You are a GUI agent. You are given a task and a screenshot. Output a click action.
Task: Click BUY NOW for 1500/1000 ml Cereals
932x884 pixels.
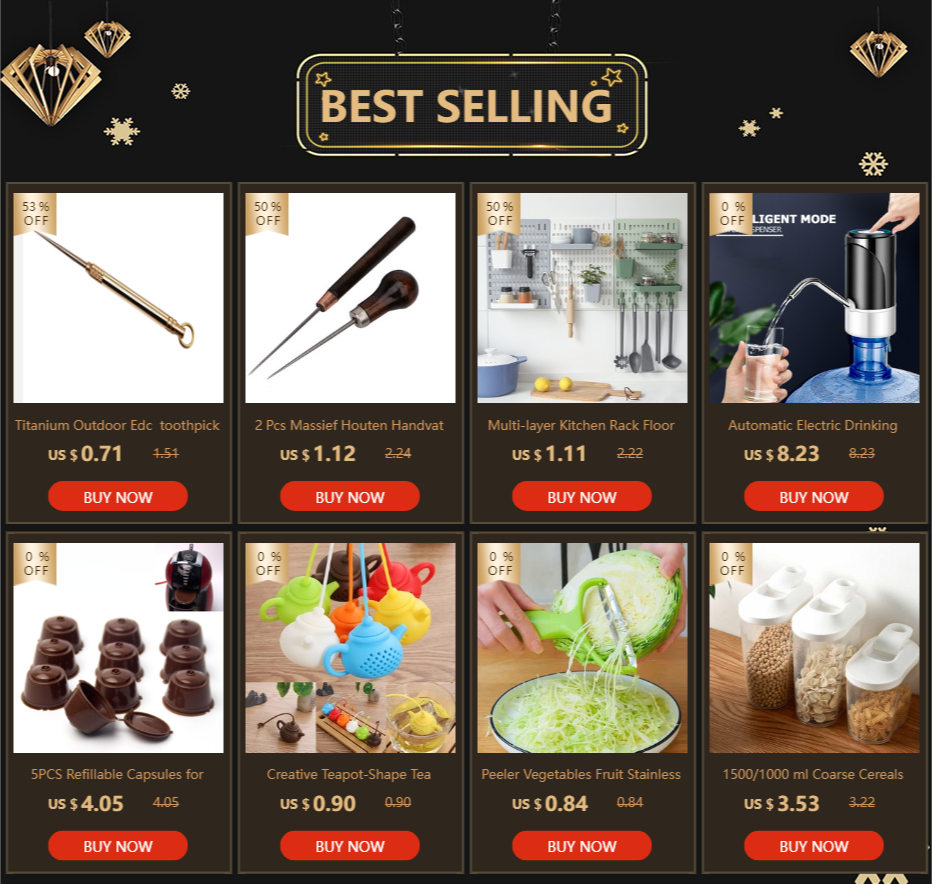coord(813,845)
